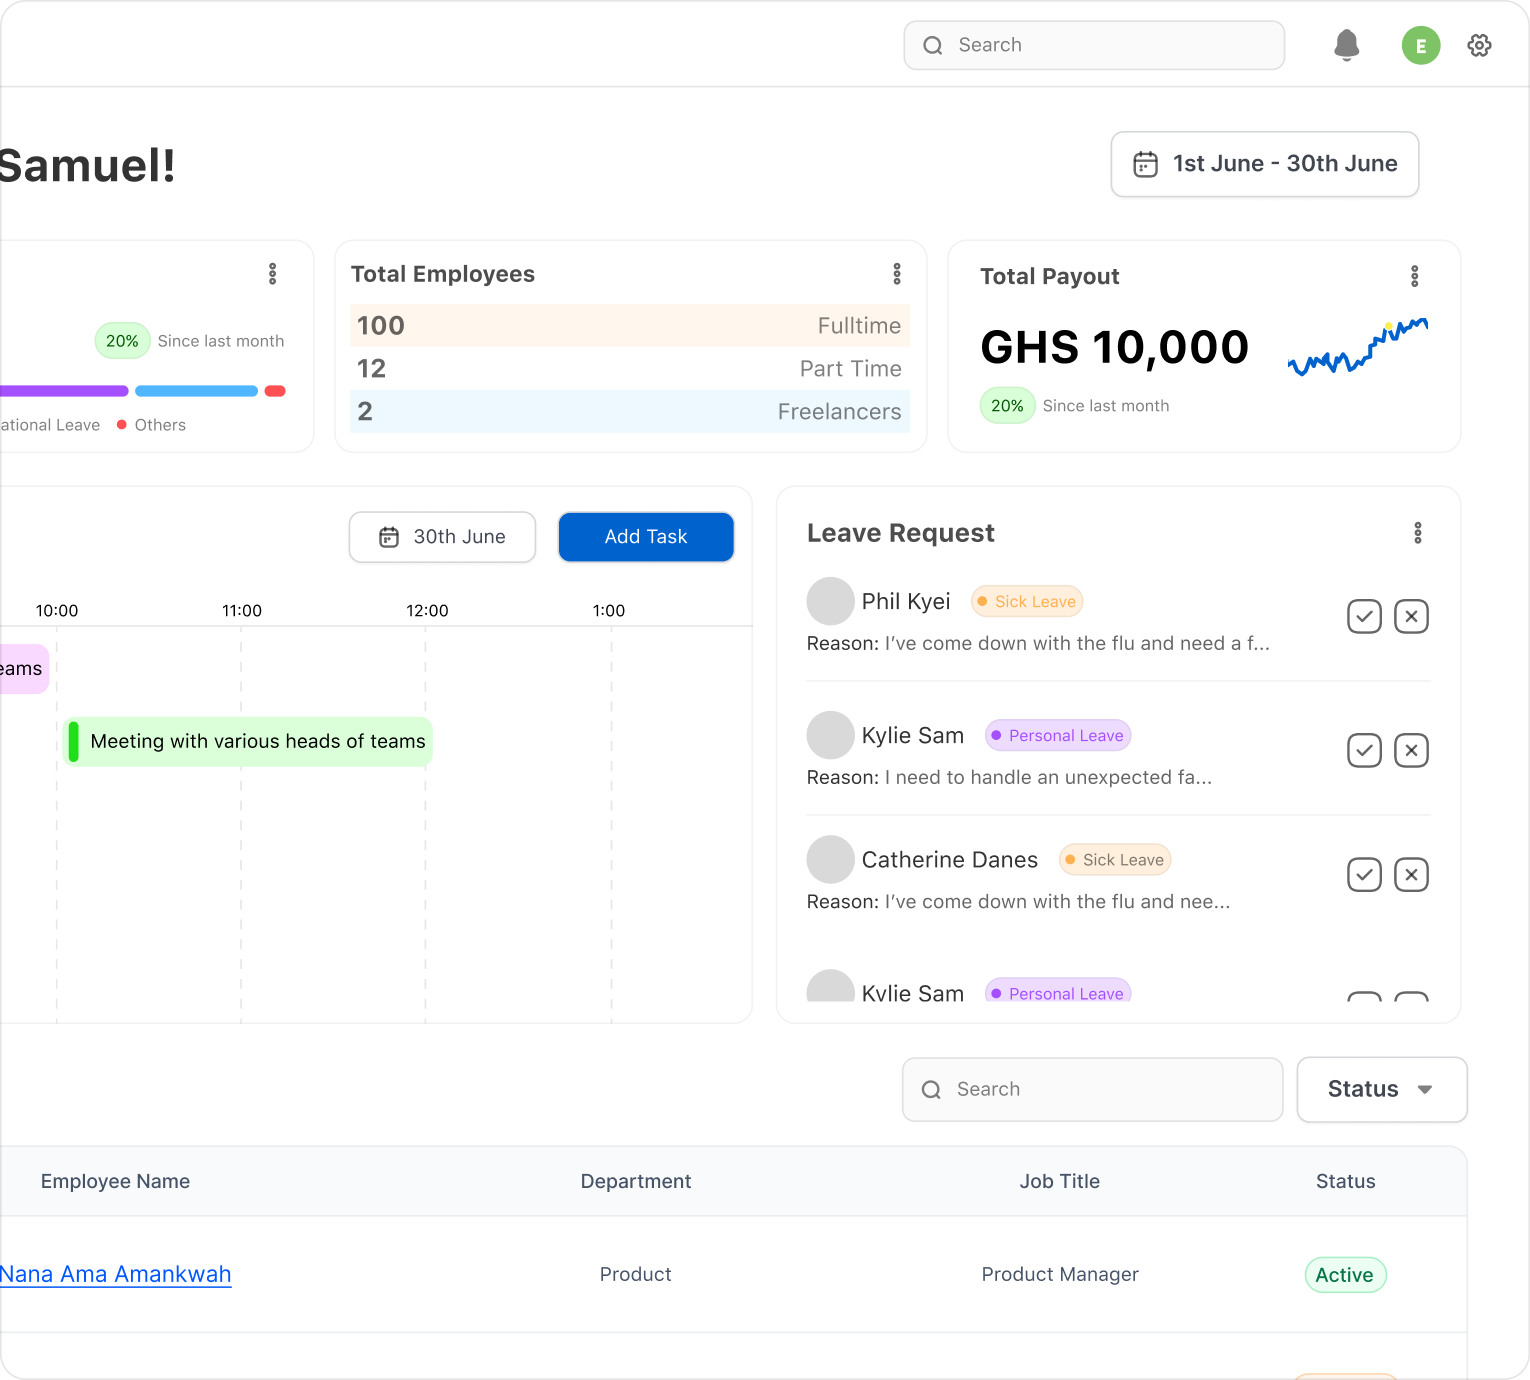Sort by the Employee Name column header
This screenshot has height=1380, width=1530.
[115, 1181]
